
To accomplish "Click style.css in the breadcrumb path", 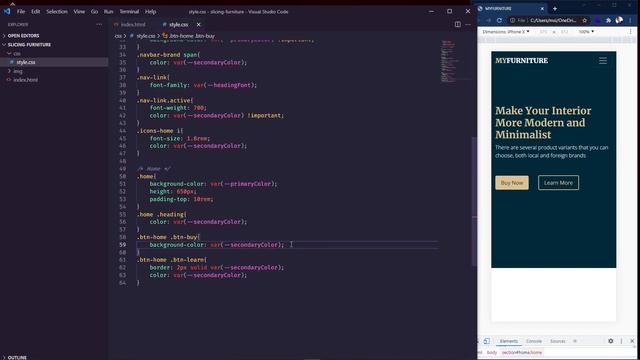I will click(145, 36).
